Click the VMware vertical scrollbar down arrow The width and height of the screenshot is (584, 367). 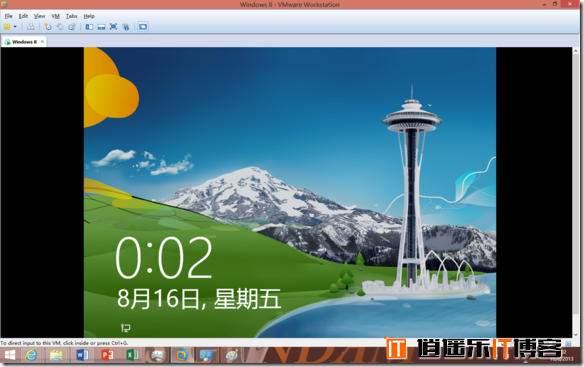tap(576, 334)
